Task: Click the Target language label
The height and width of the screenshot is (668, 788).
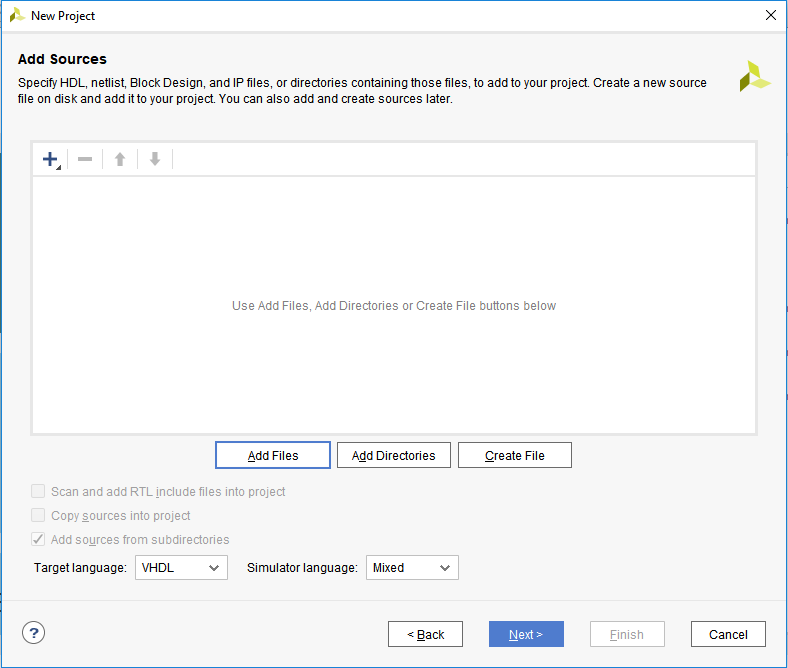Action: tap(80, 567)
